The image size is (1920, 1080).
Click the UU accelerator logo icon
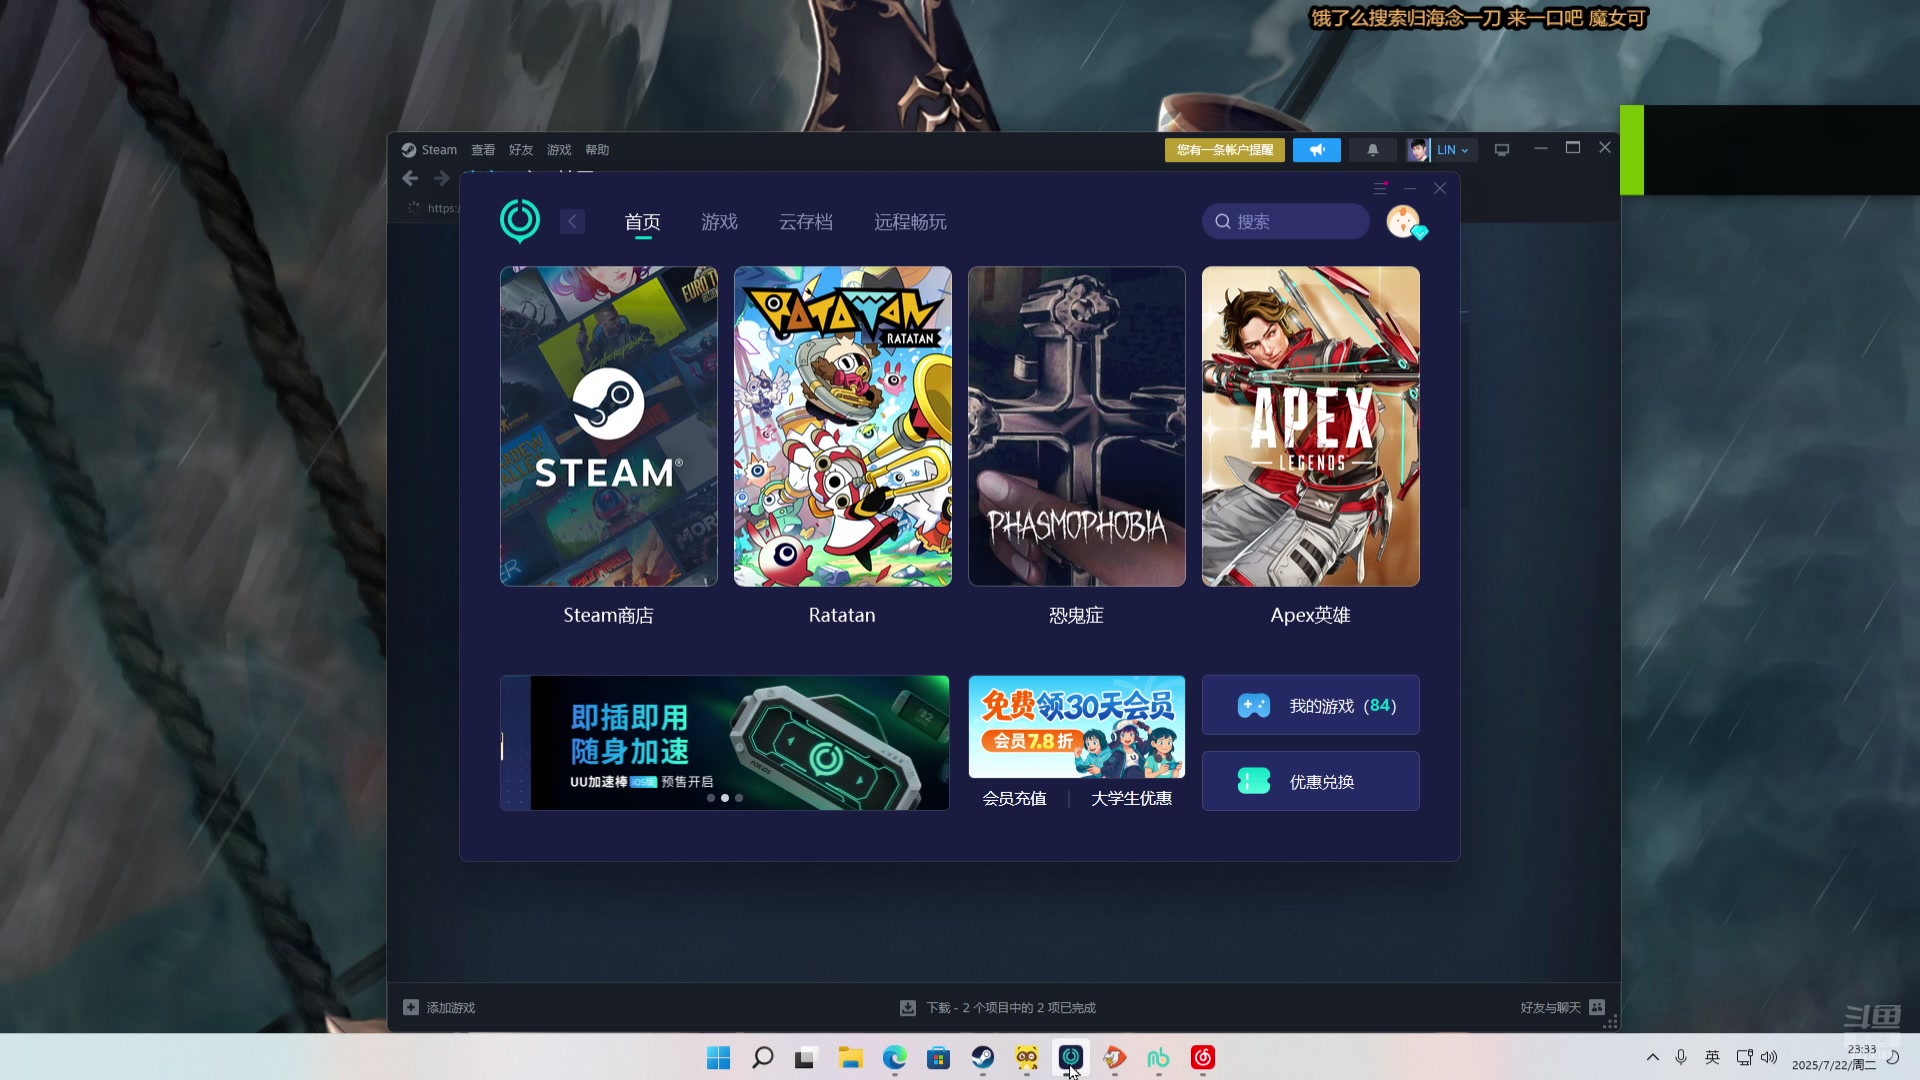[x=520, y=221]
